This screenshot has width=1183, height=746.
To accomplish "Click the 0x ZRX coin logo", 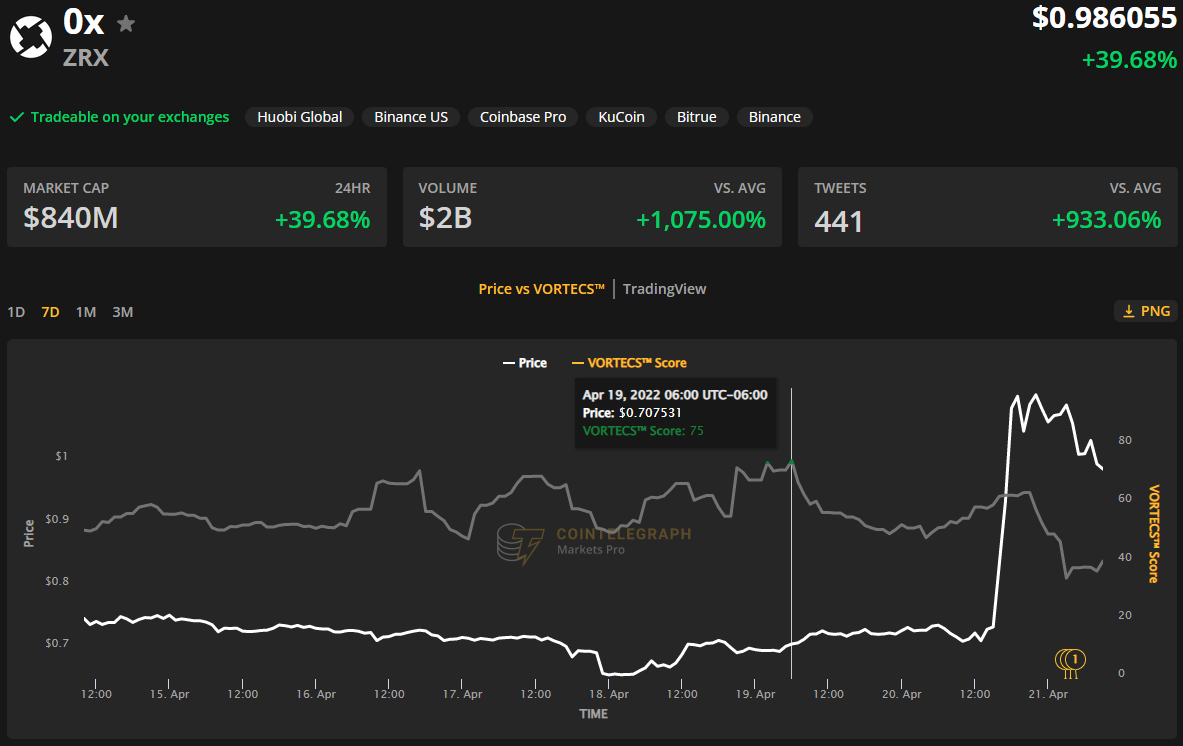I will click(x=31, y=36).
